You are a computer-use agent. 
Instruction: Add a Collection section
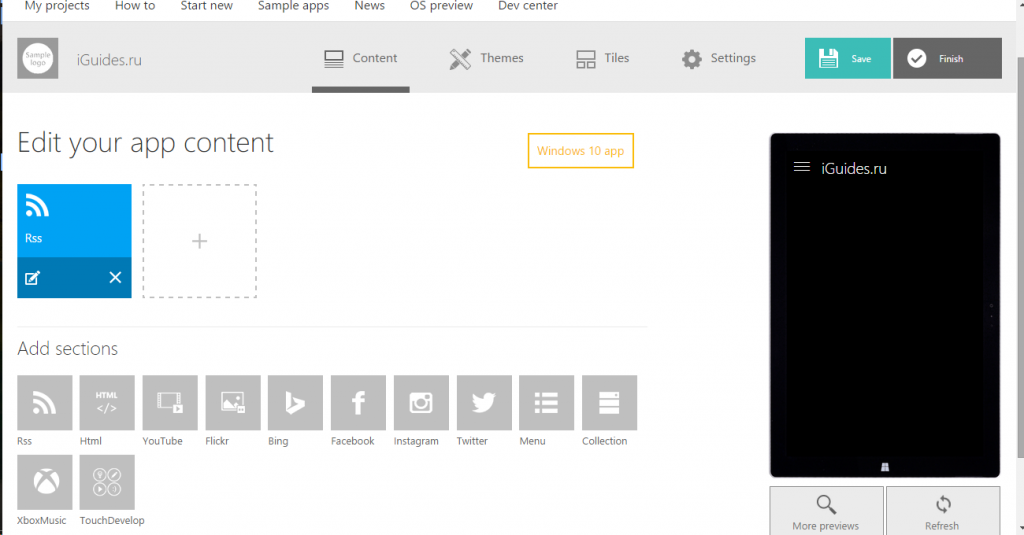[609, 402]
